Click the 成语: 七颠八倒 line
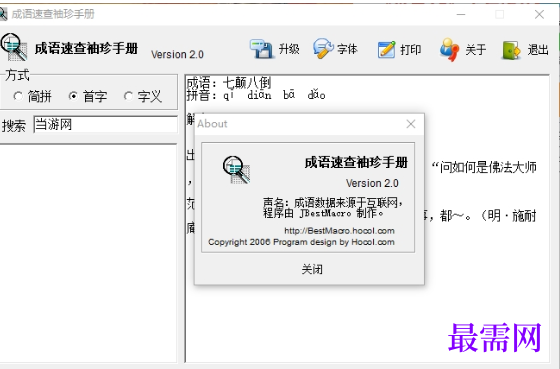The width and height of the screenshot is (560, 369). (x=229, y=83)
